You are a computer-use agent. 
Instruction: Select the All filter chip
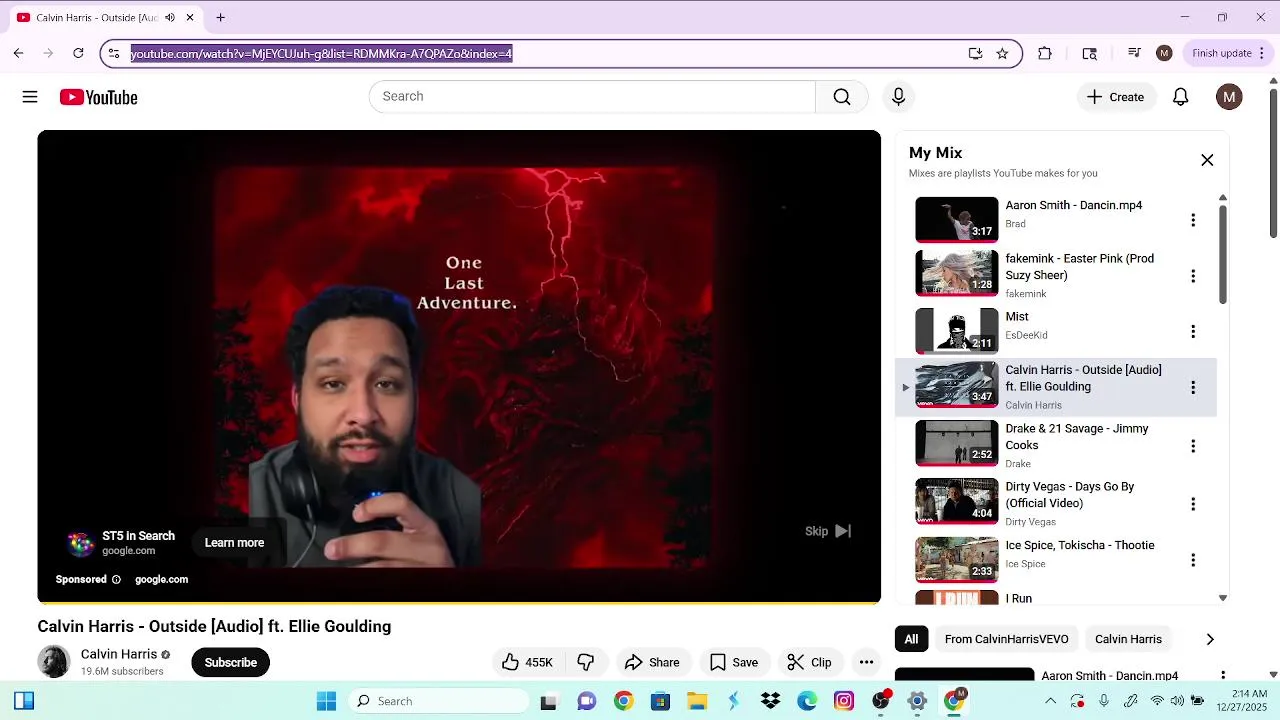pyautogui.click(x=911, y=639)
